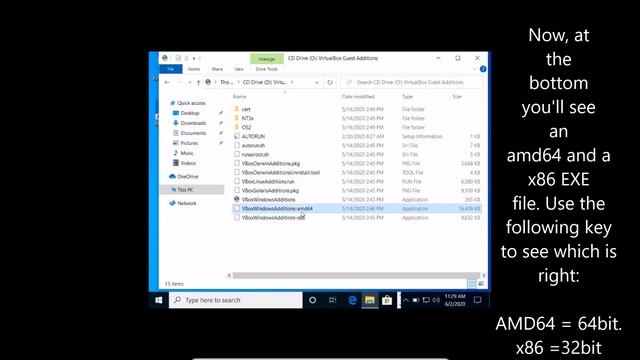Viewport: 640px width, 360px height.
Task: Show hidden system tray icons
Action: pos(406,300)
